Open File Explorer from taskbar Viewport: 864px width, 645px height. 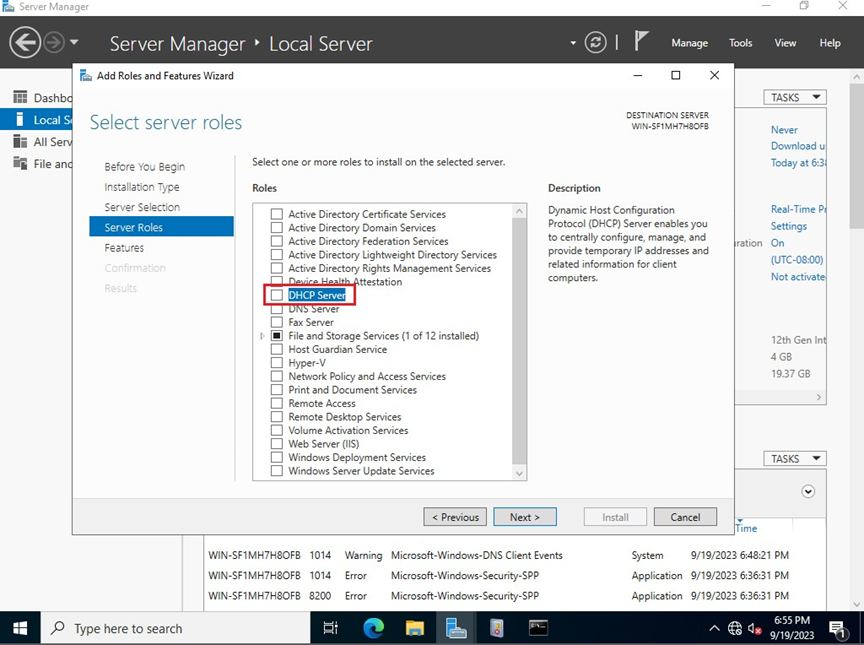pos(415,628)
